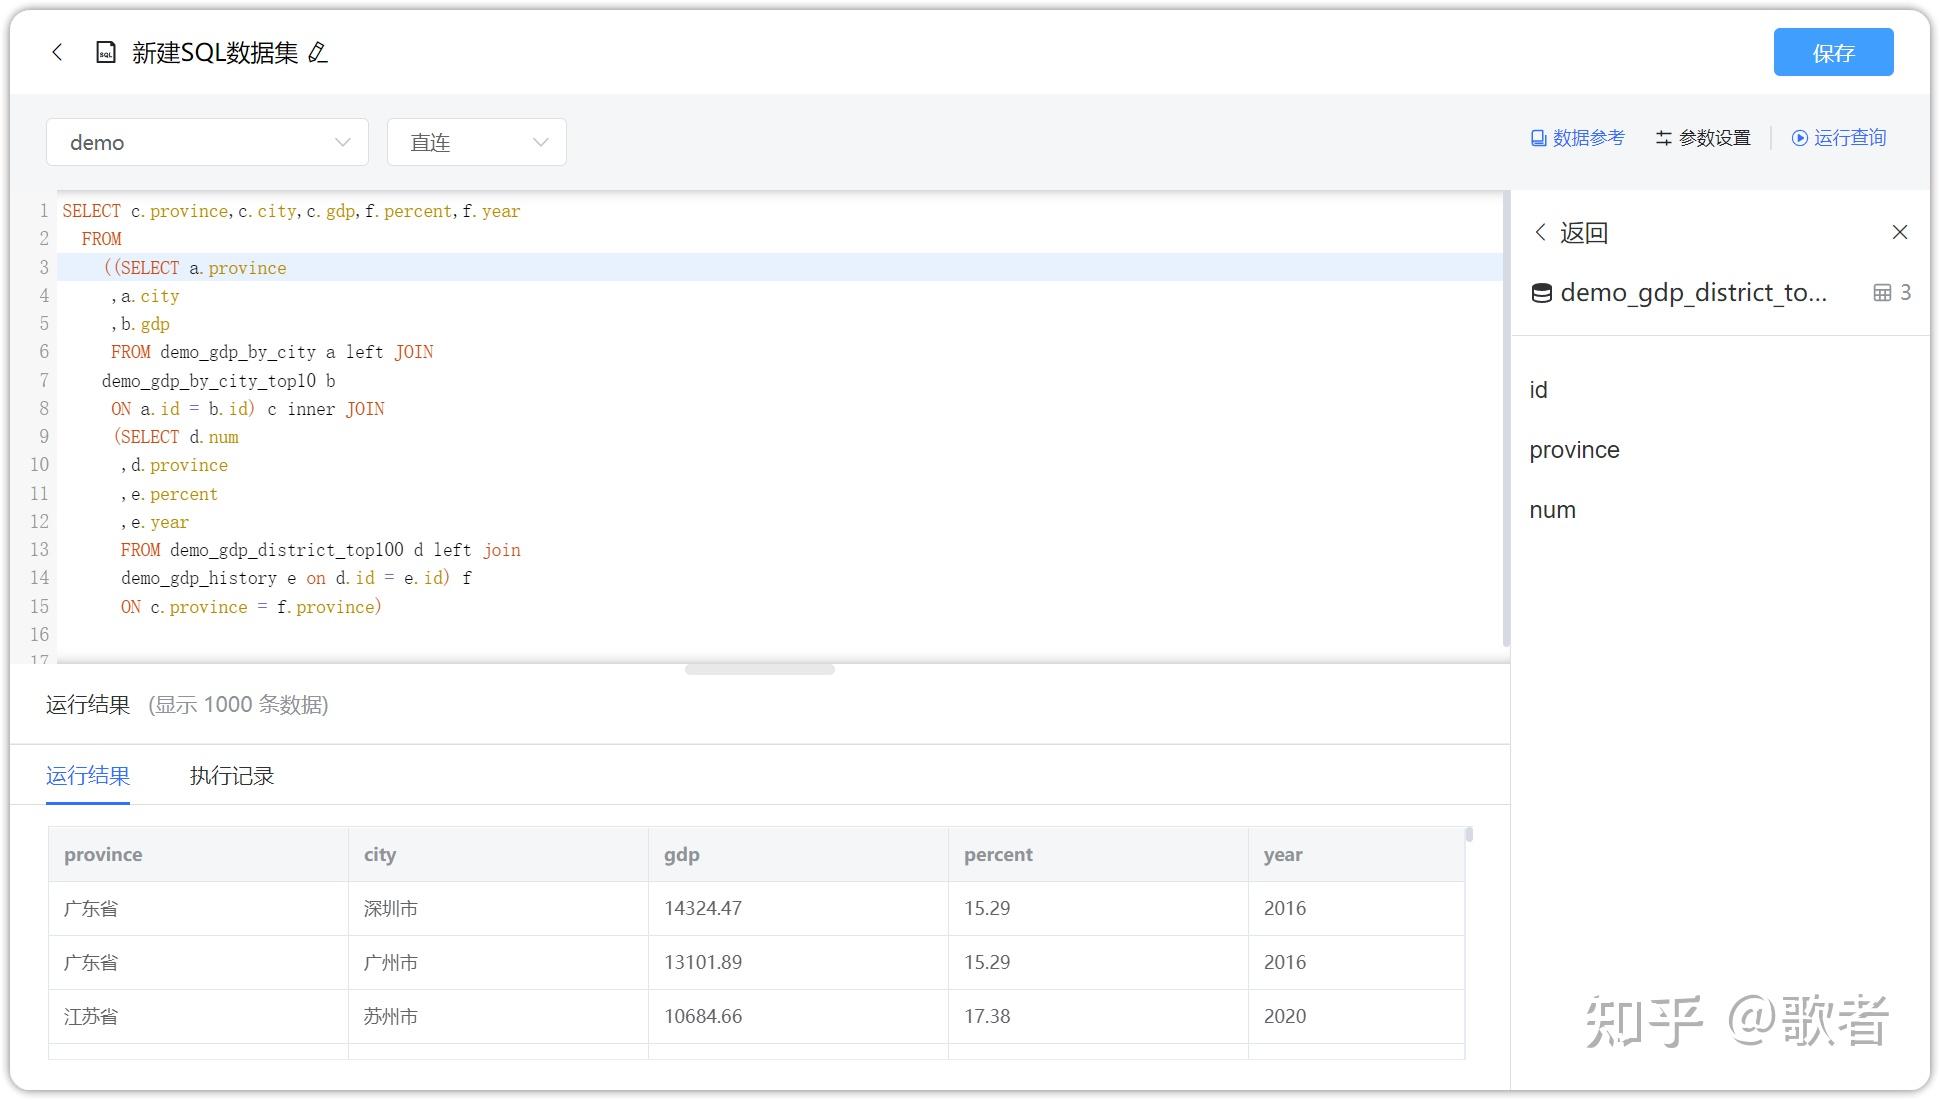Save the dataset with 保存 button
The image size is (1940, 1100).
pyautogui.click(x=1833, y=52)
